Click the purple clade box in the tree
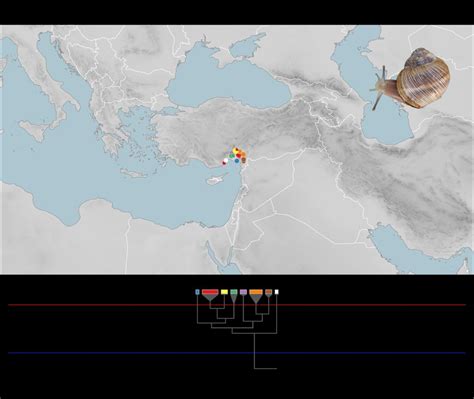The width and height of the screenshot is (474, 399). tap(243, 292)
